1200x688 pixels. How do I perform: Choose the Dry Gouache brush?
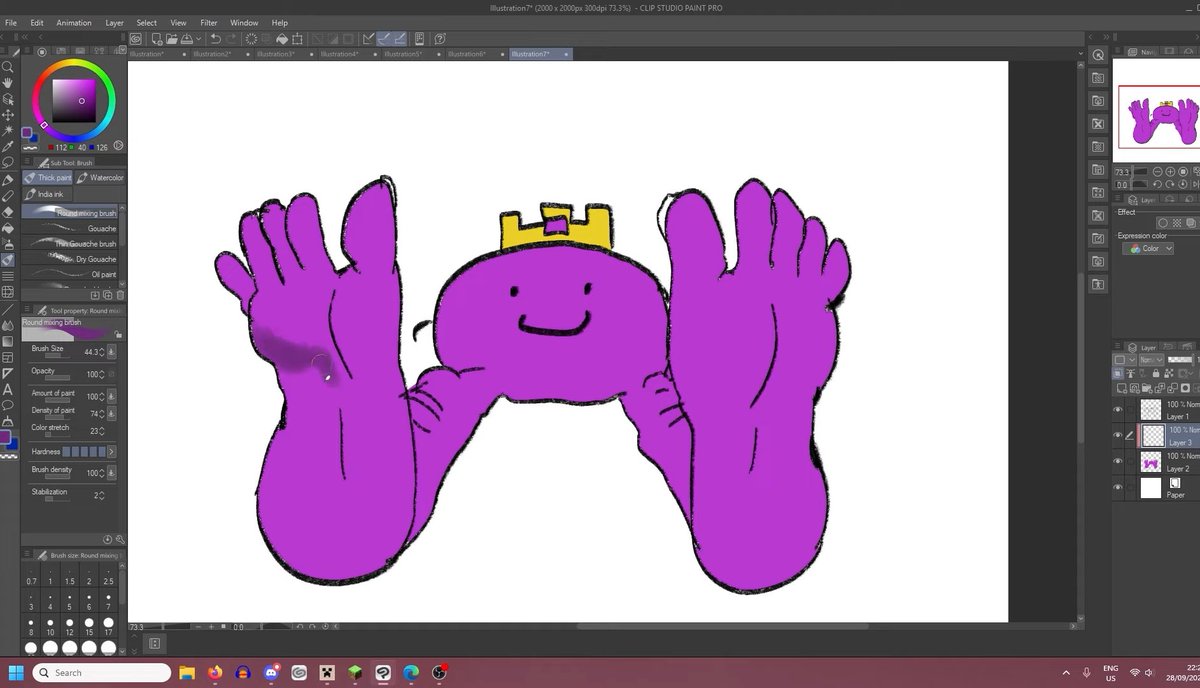(x=72, y=259)
